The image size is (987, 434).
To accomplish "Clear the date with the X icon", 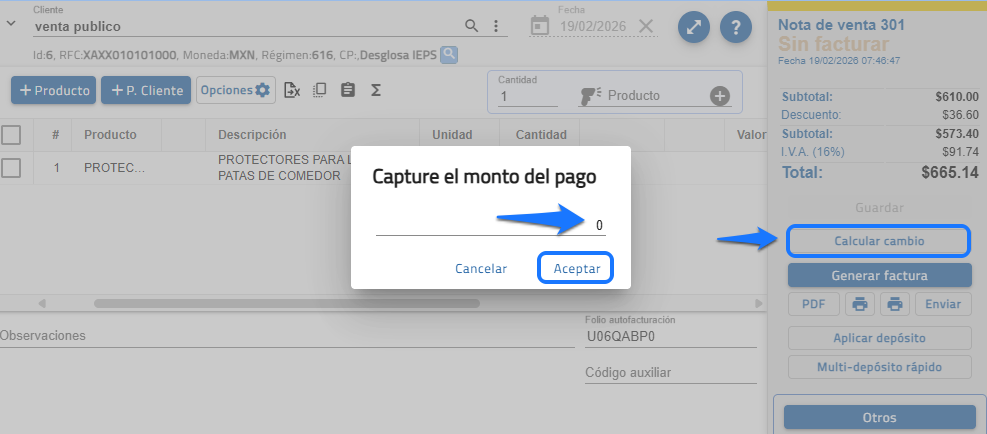I will click(x=646, y=26).
